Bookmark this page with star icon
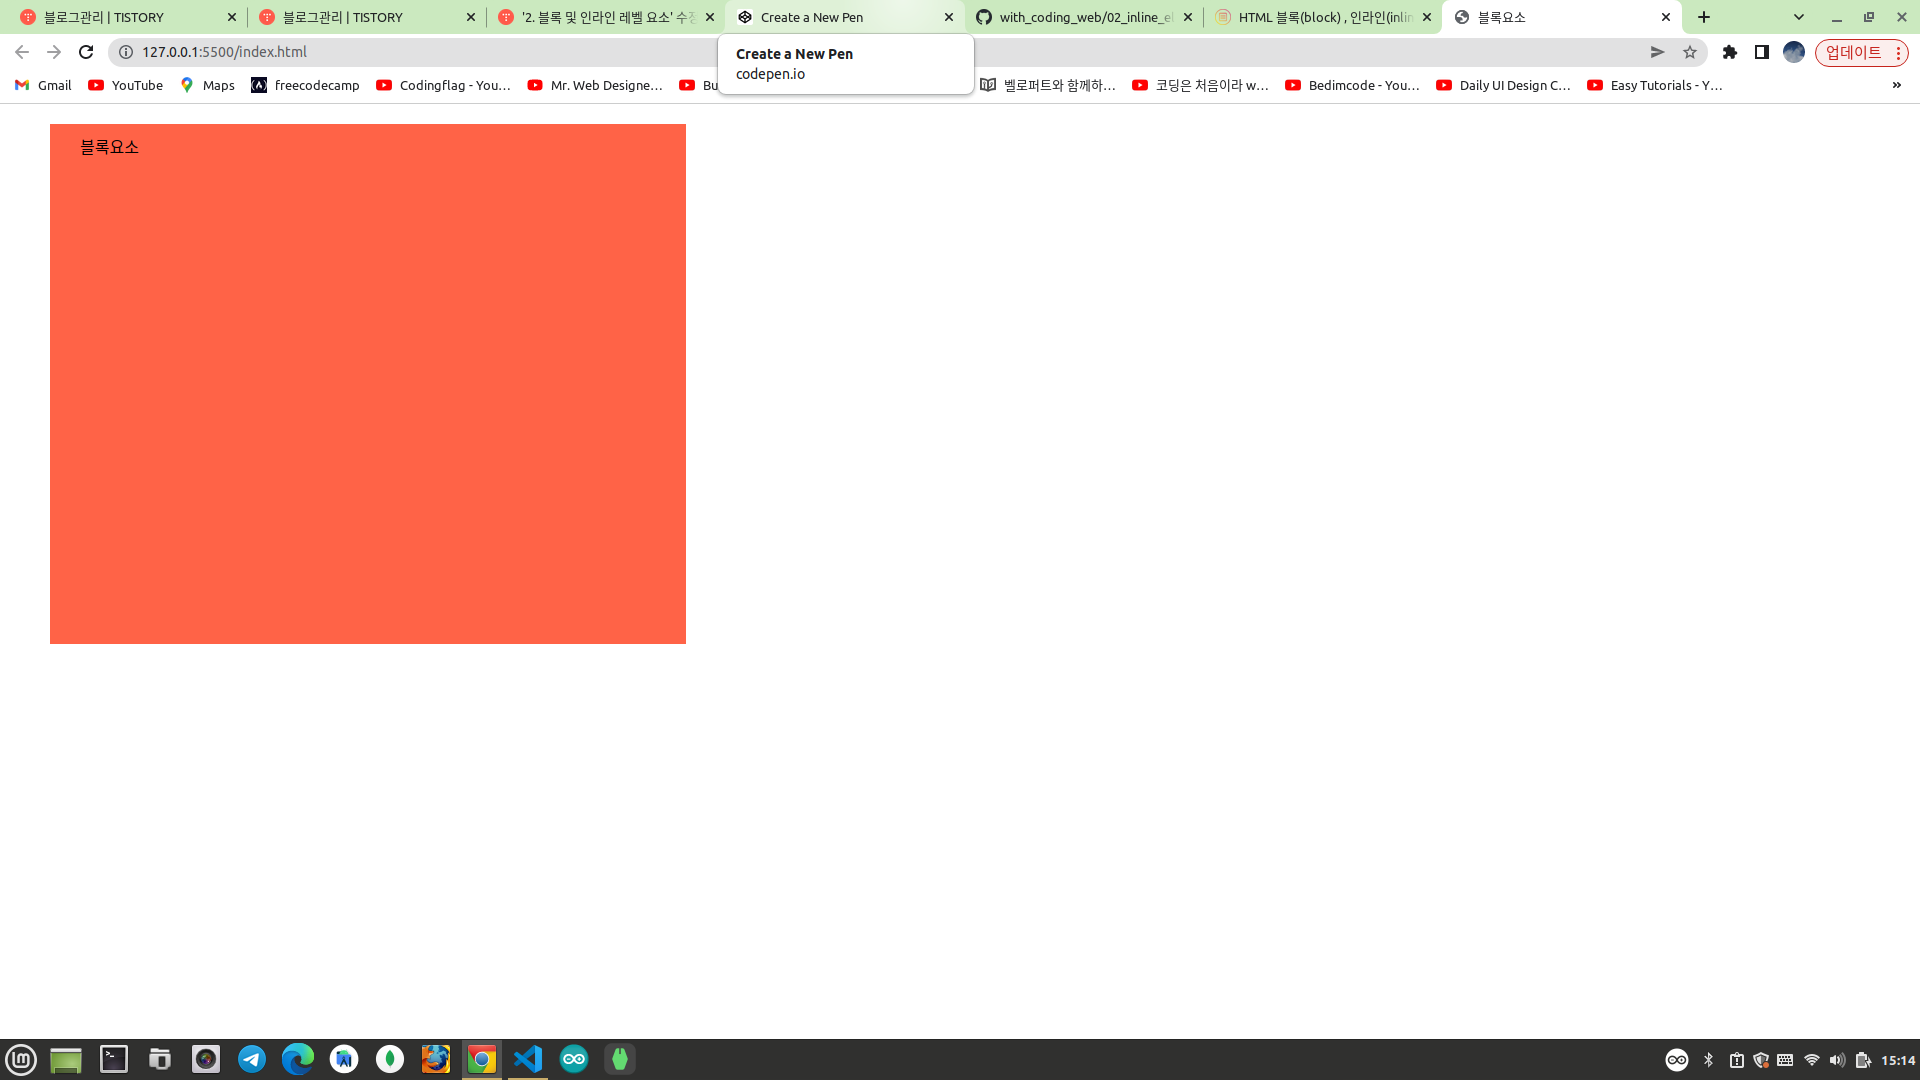Image resolution: width=1920 pixels, height=1080 pixels. (1690, 52)
